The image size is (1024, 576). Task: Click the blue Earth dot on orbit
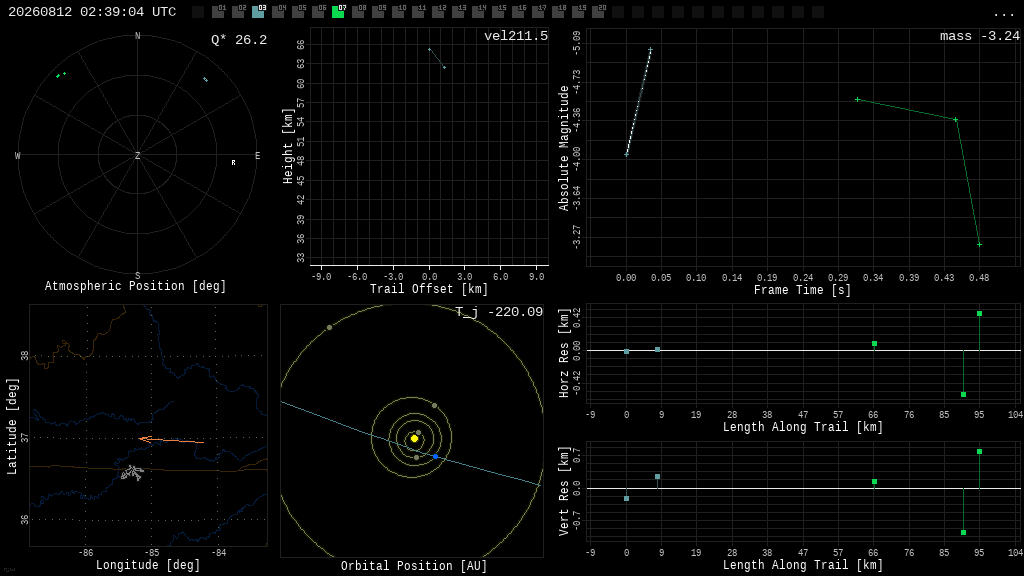(x=436, y=456)
